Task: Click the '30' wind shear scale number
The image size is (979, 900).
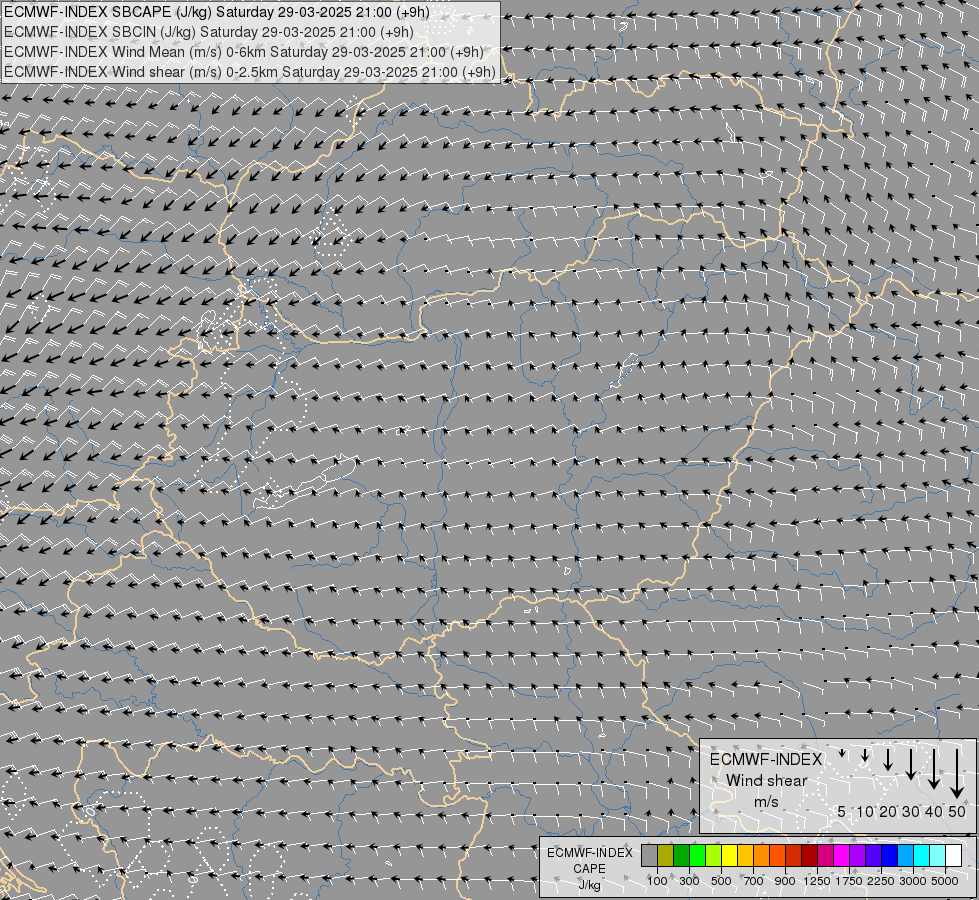Action: [x=911, y=811]
